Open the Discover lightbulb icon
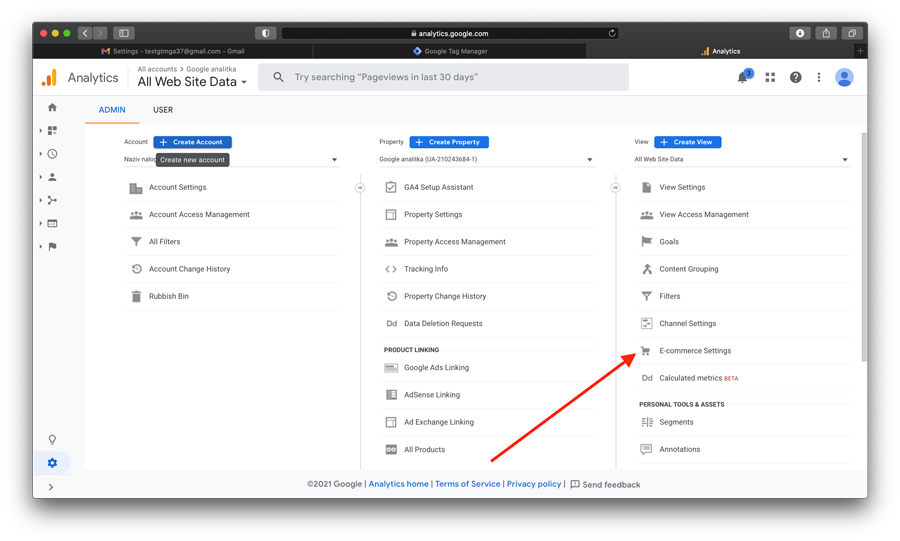 coord(52,440)
